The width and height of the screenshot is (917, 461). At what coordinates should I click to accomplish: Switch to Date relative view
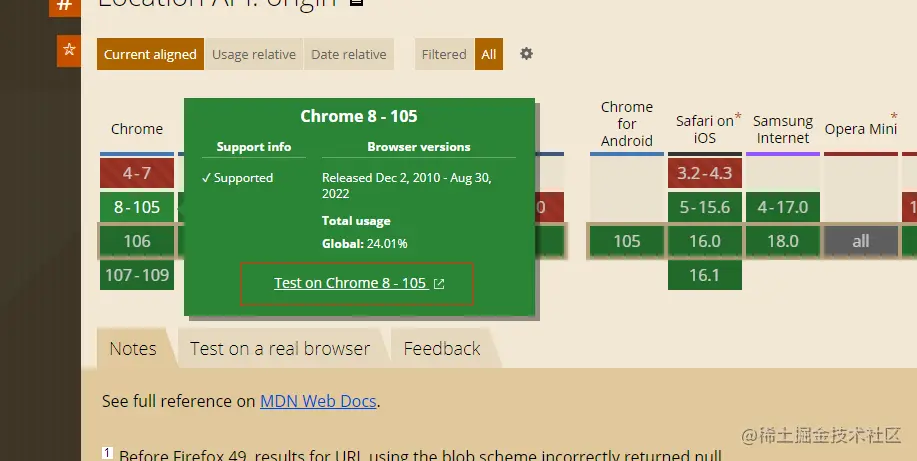349,54
